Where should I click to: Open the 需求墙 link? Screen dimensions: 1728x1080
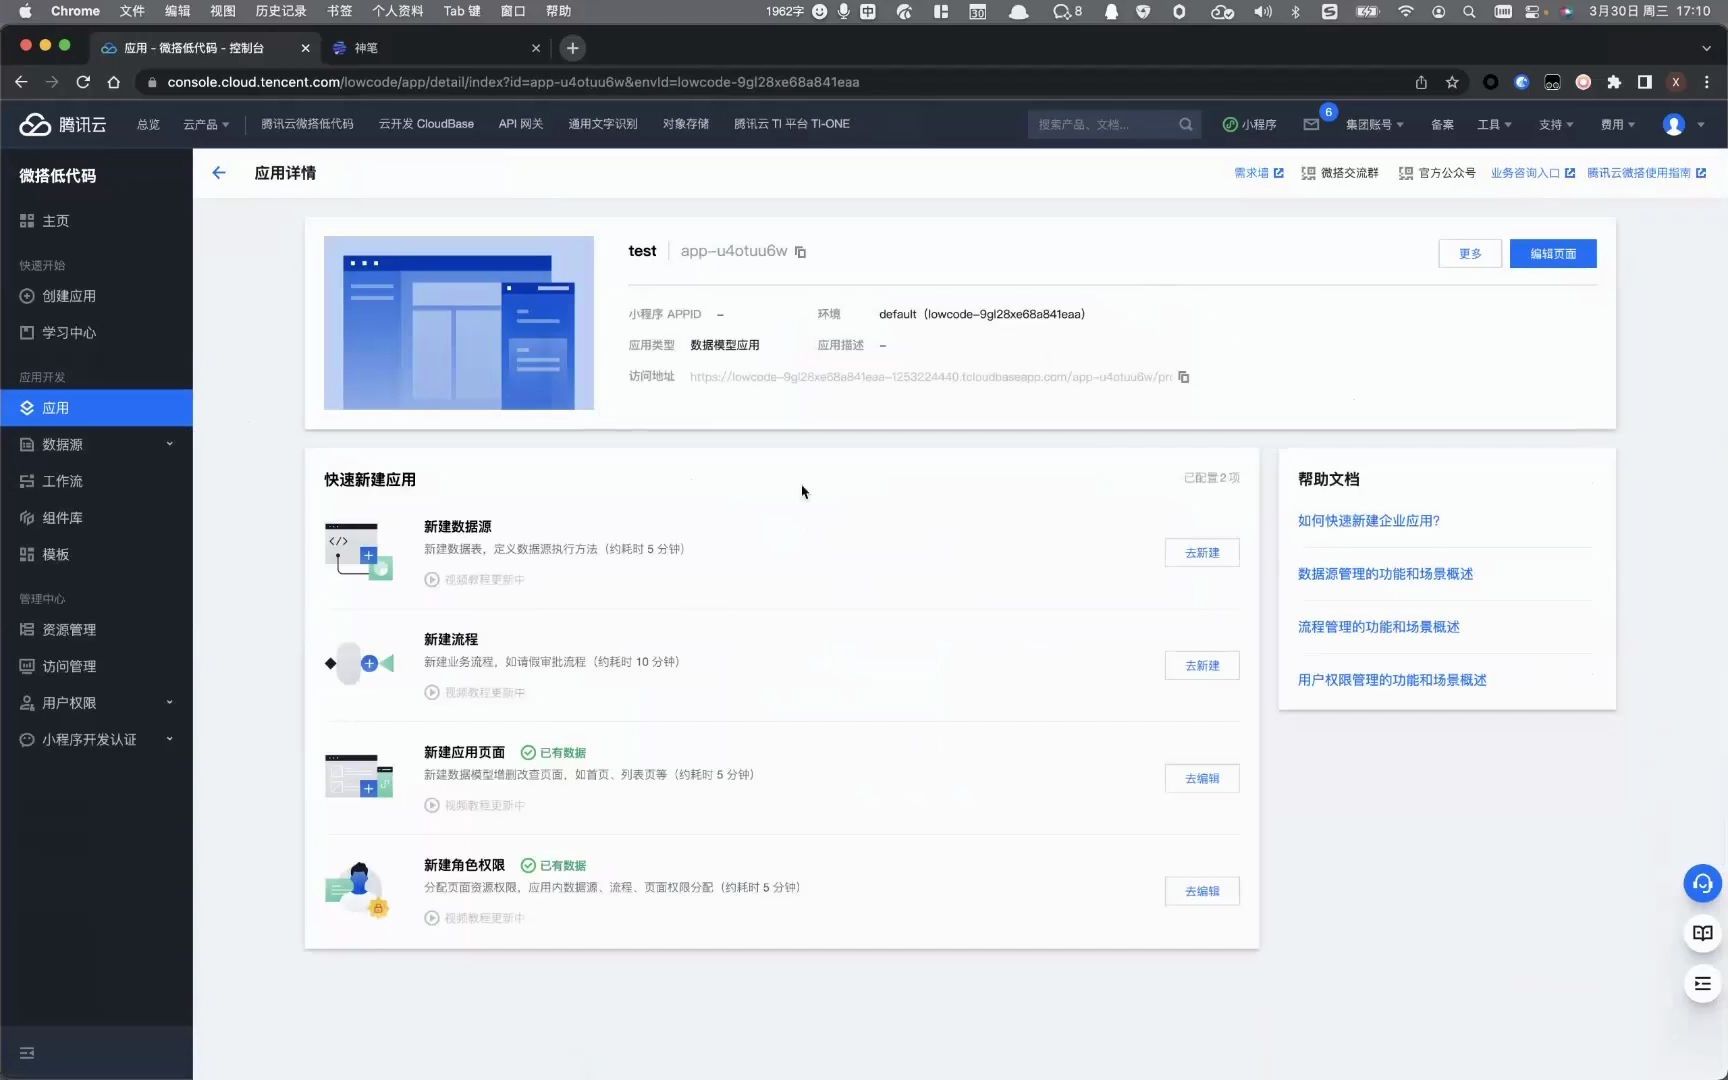[x=1258, y=173]
